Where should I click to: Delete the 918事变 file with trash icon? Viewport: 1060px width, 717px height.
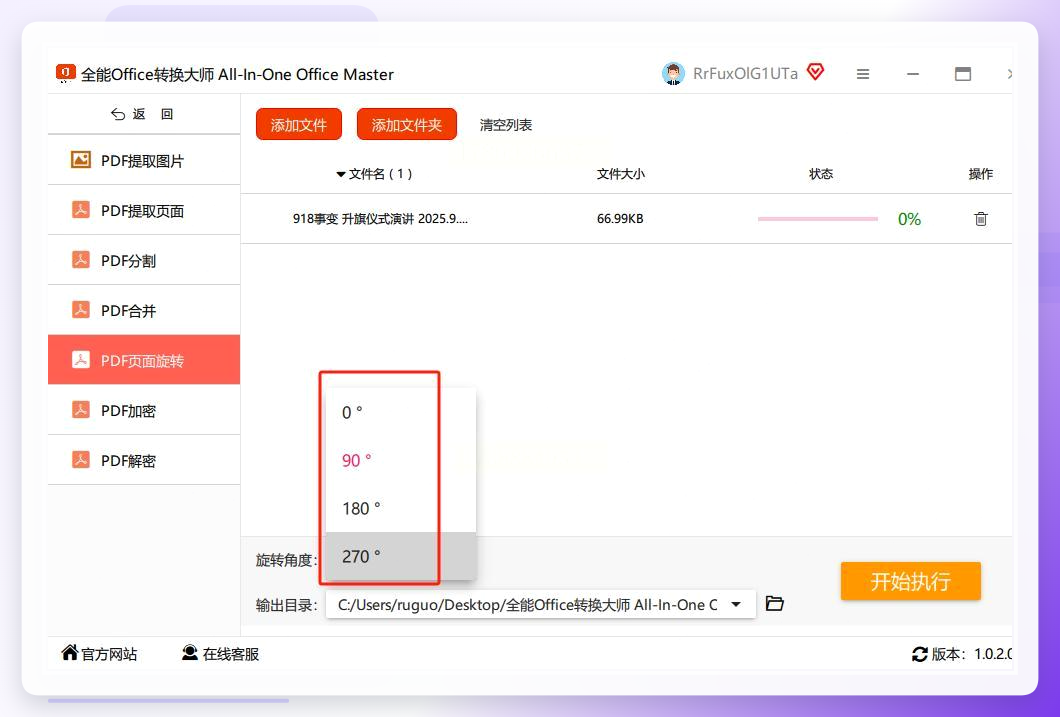pyautogui.click(x=980, y=219)
